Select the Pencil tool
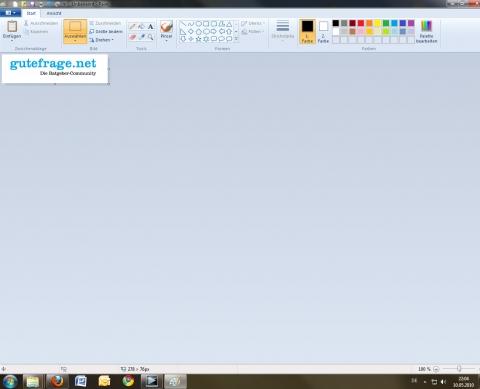The image size is (480, 389). tap(133, 26)
